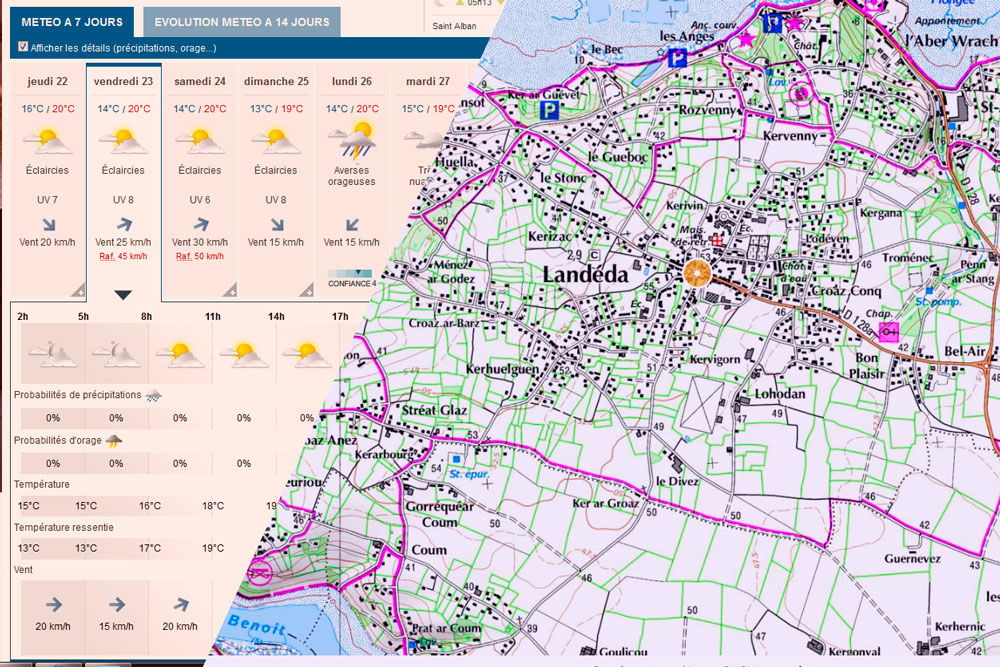Screen dimensions: 1000x667
Task: Click lundi 26 wind direction arrow
Action: point(352,224)
